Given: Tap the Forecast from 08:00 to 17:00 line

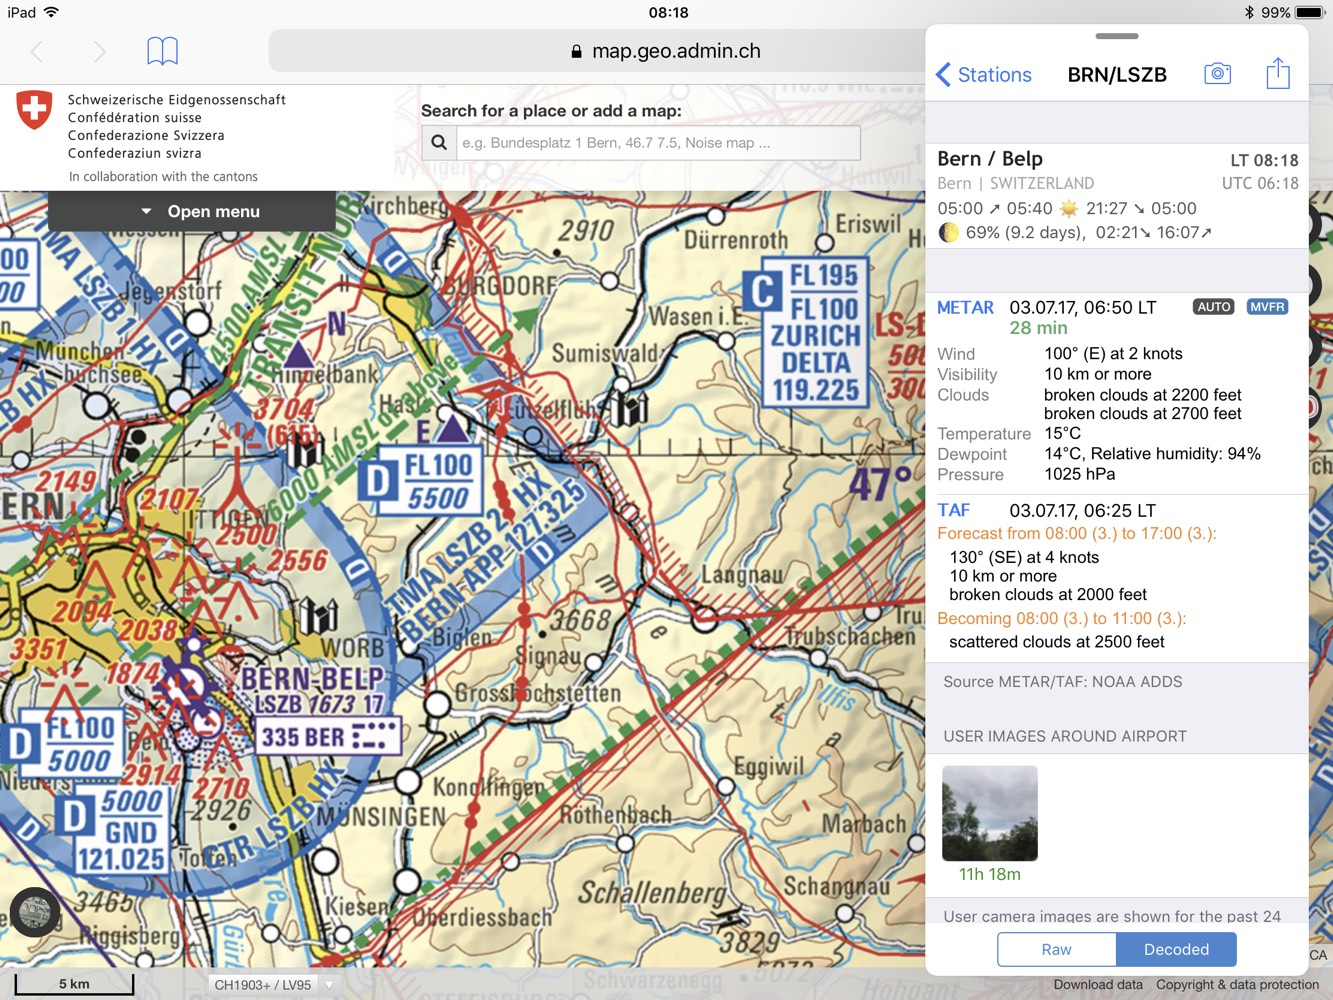Looking at the screenshot, I should 1077,534.
